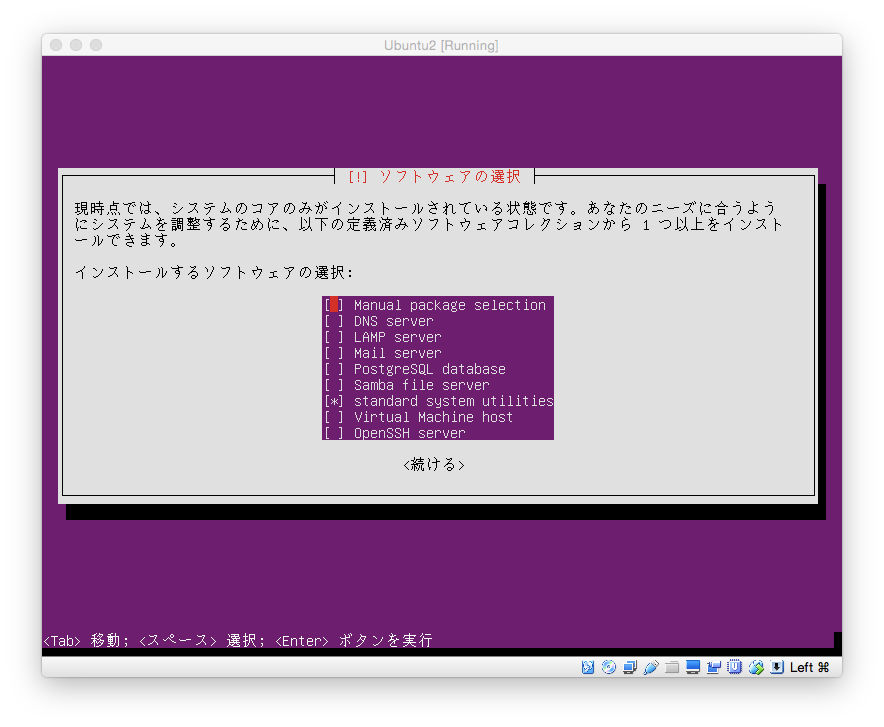
Task: Tick the Mail server checkbox
Action: point(334,353)
